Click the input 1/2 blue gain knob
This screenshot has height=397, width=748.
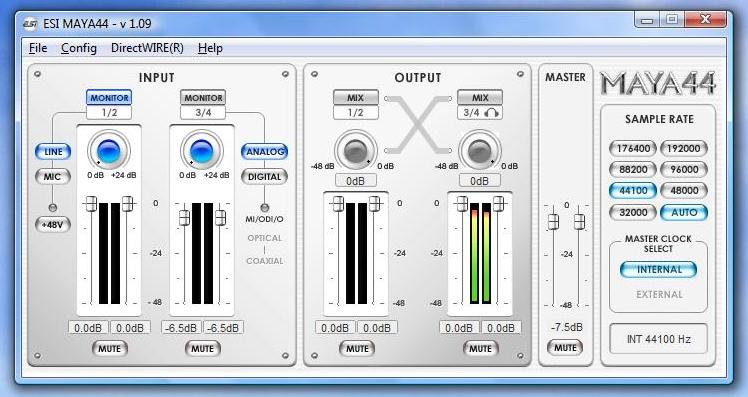[x=109, y=151]
